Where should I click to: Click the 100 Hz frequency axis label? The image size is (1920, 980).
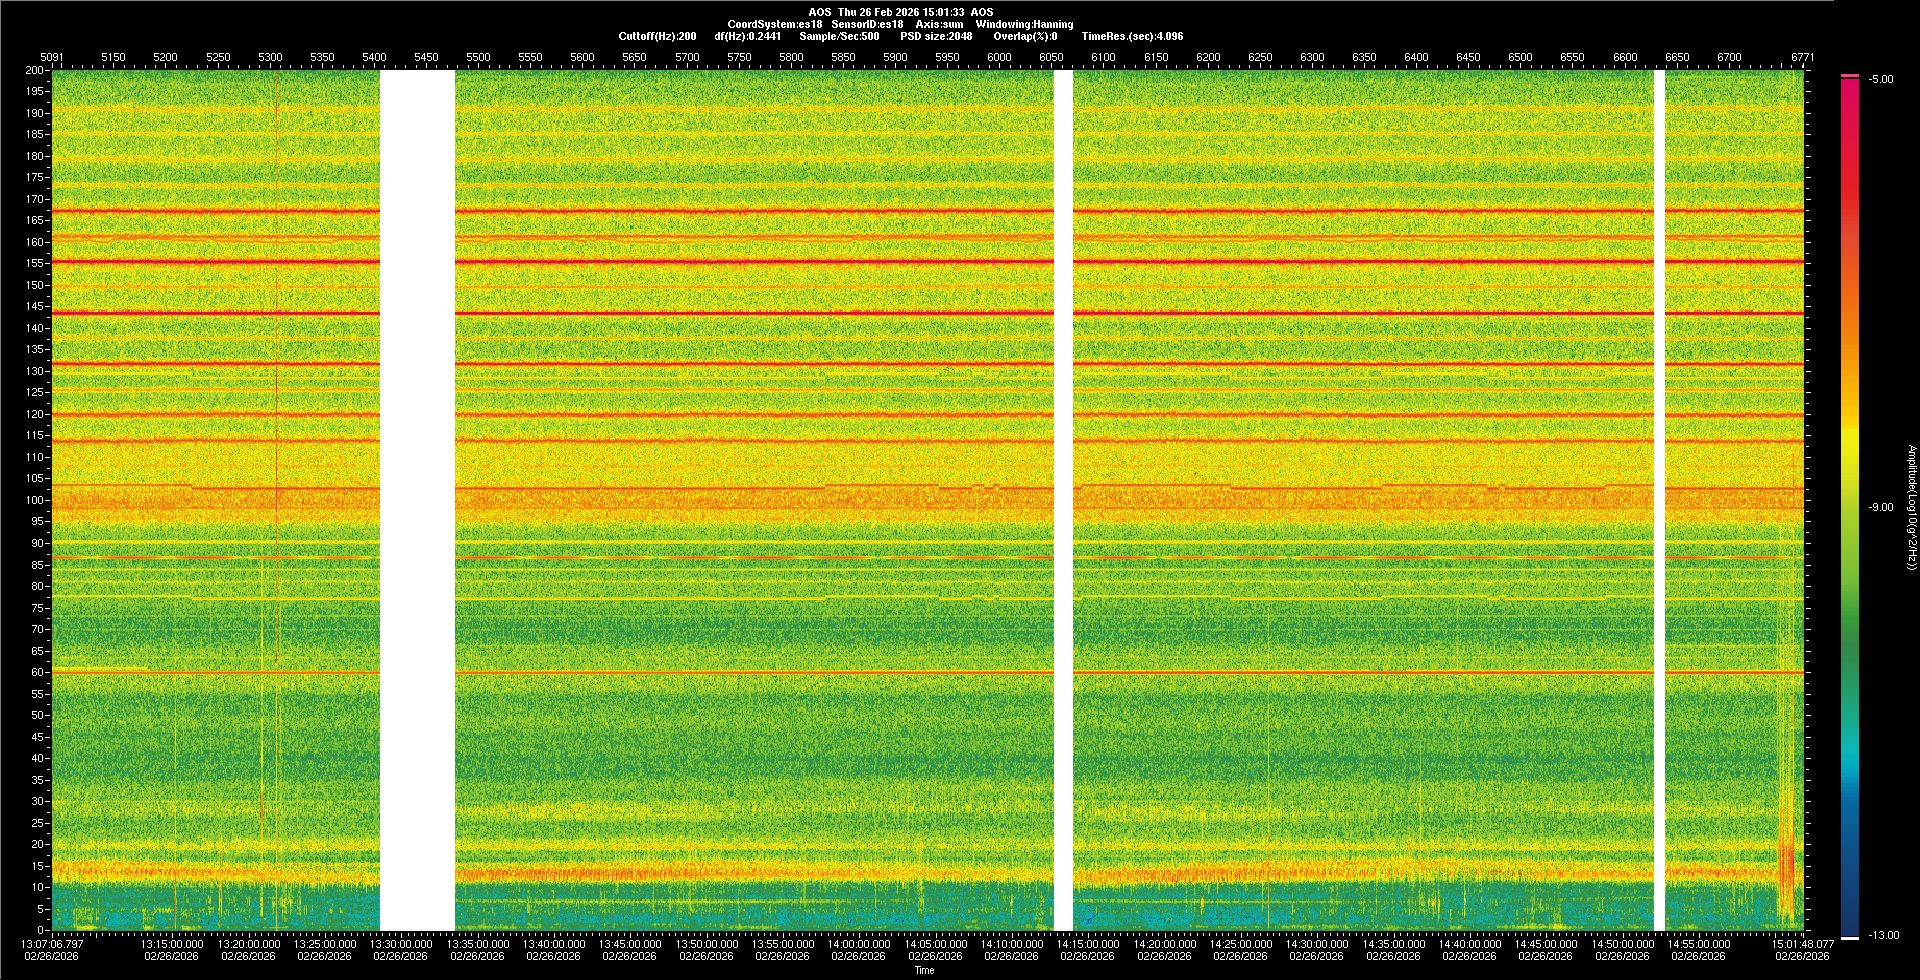tap(35, 500)
